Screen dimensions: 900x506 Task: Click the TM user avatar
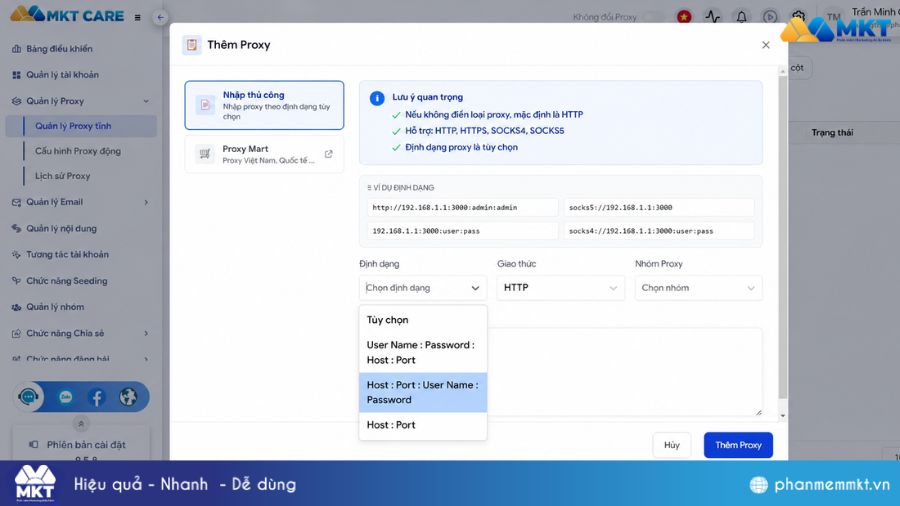click(x=833, y=17)
